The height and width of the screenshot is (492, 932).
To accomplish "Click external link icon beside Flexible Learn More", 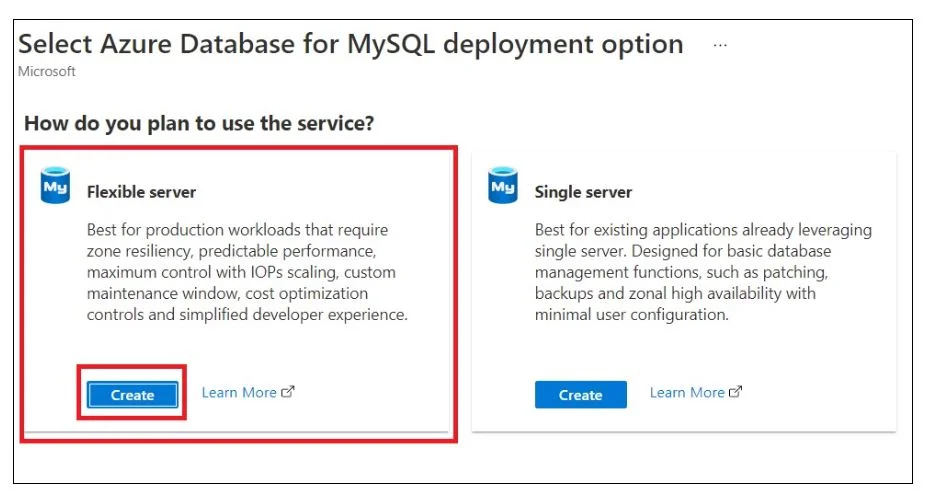I will (288, 392).
